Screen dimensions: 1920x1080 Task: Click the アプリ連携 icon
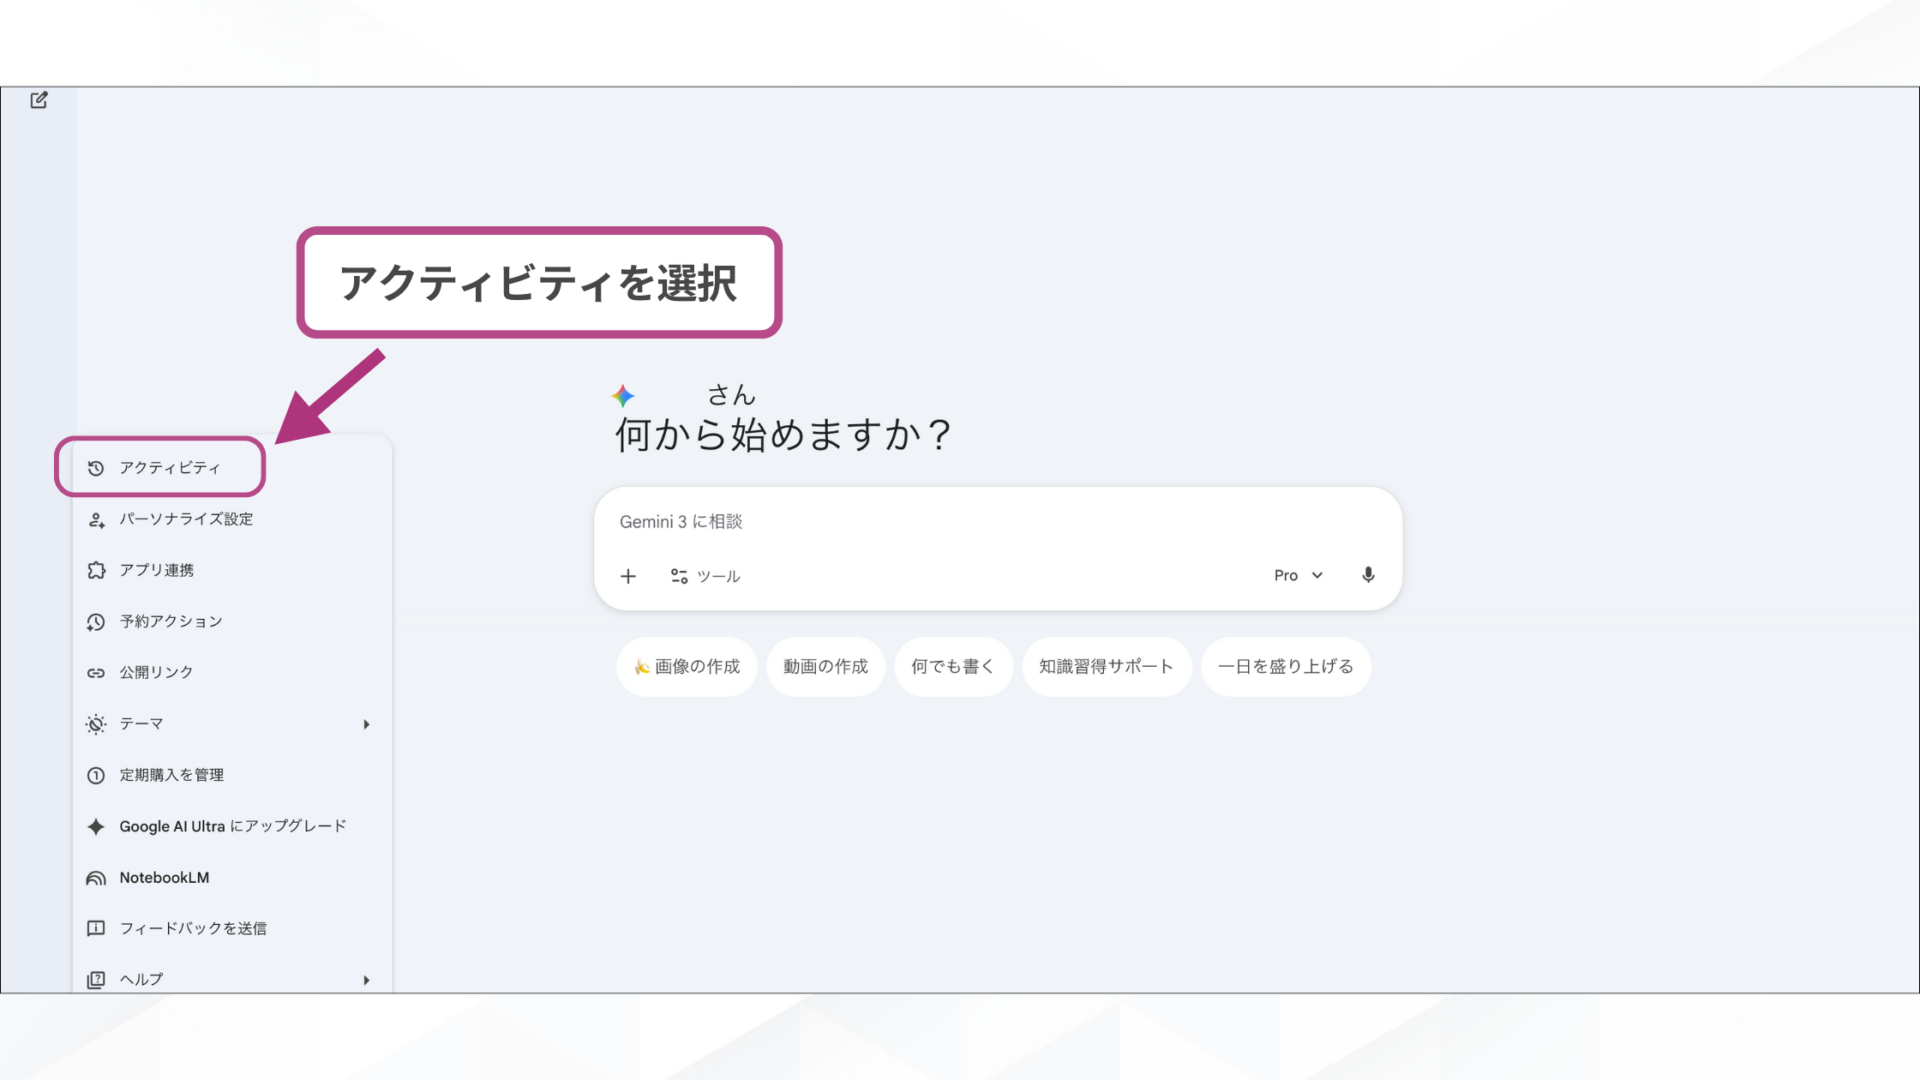[x=95, y=570]
